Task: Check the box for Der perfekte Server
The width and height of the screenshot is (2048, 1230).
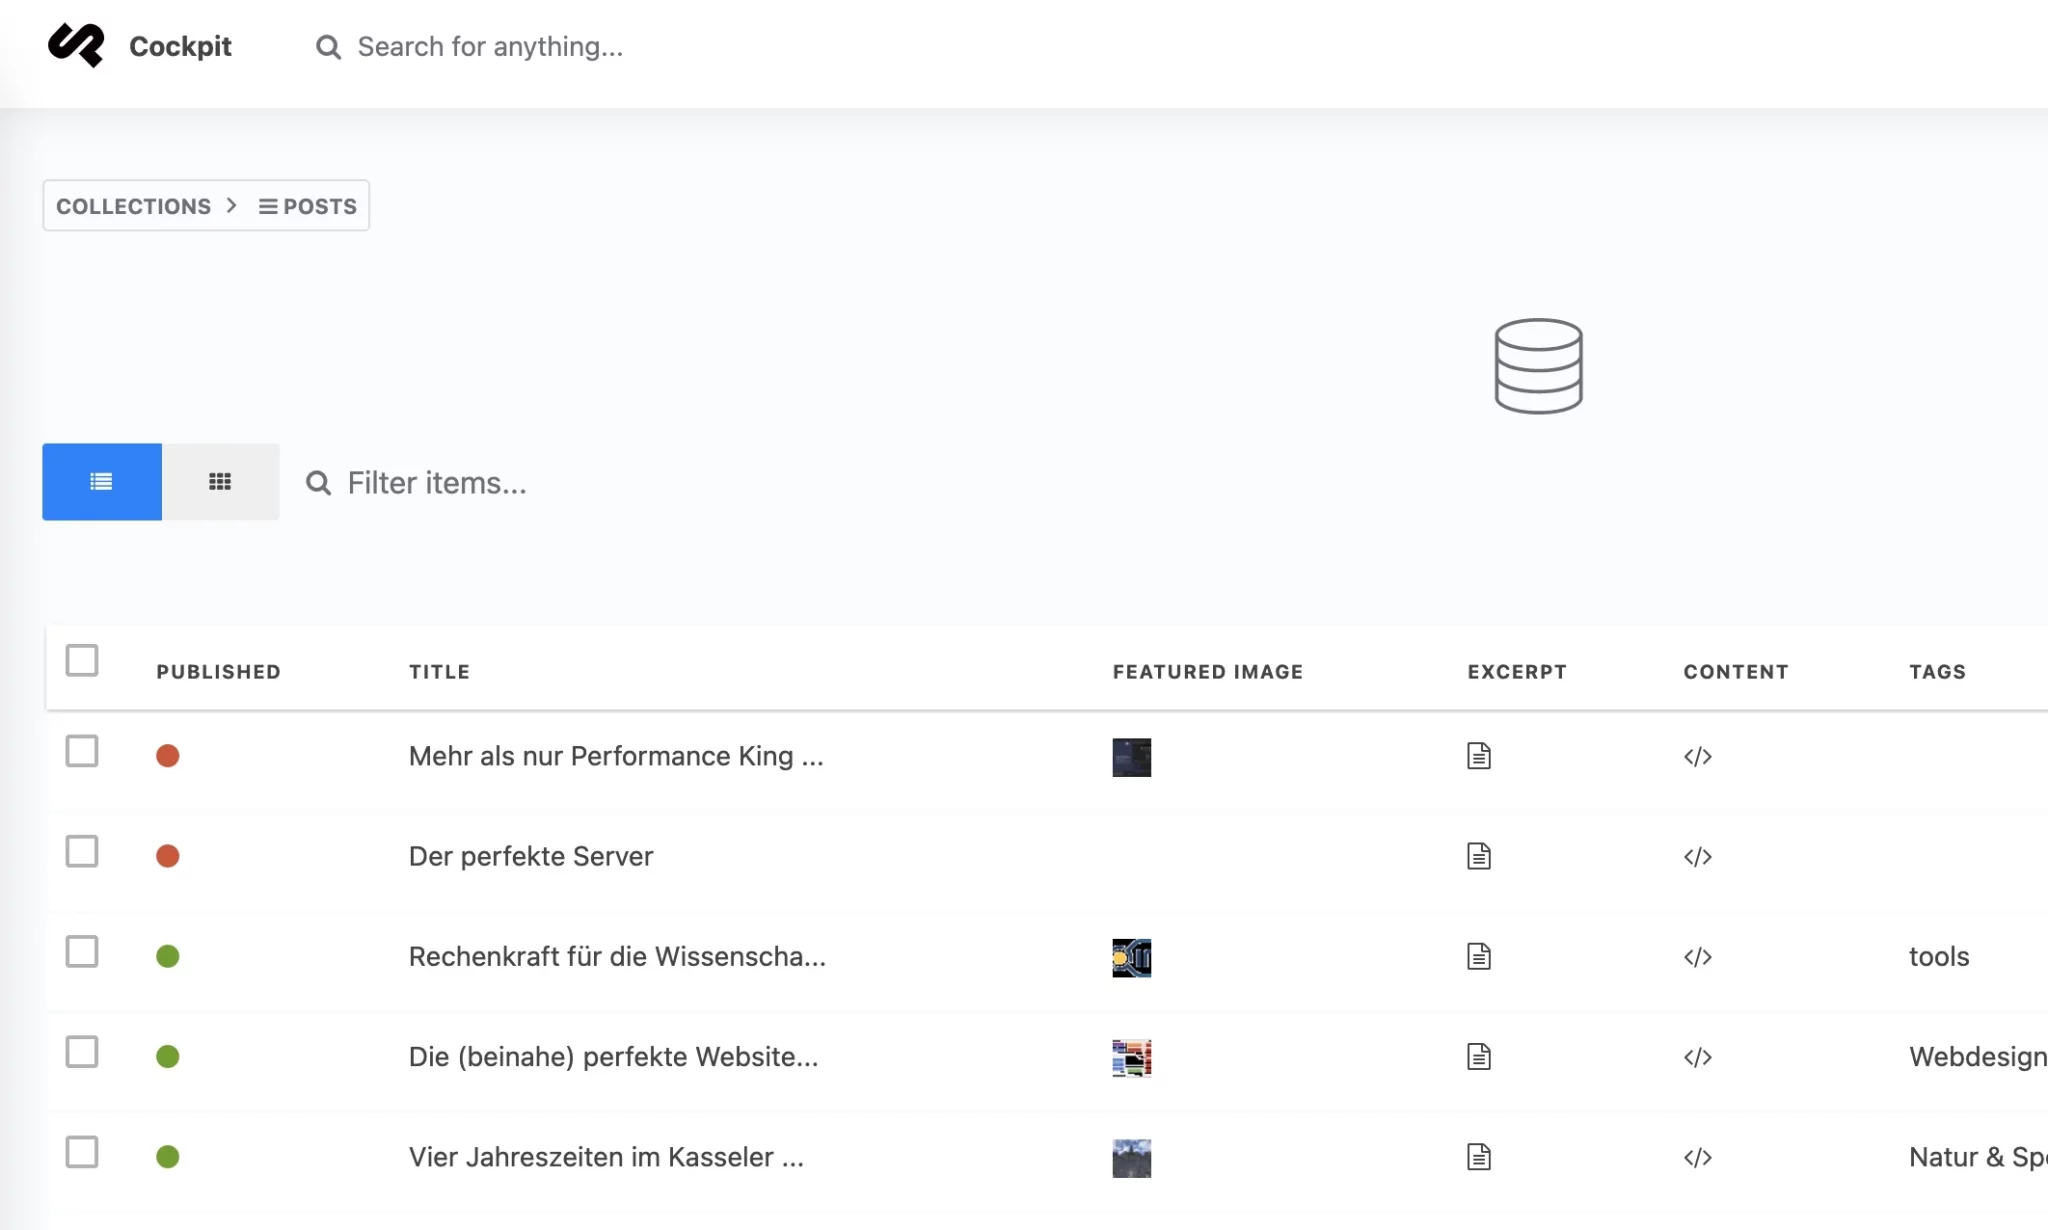Action: click(x=82, y=852)
